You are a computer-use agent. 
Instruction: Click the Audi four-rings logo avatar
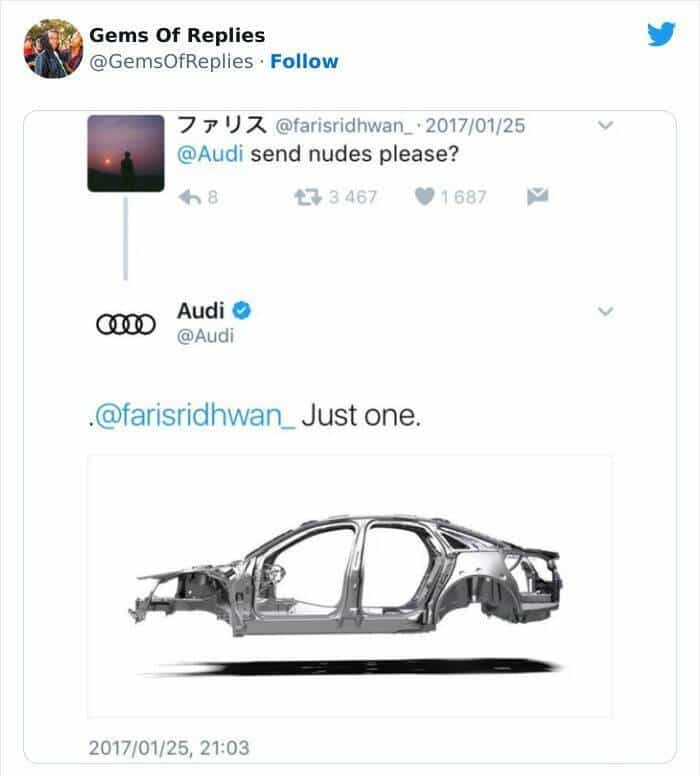coord(125,324)
